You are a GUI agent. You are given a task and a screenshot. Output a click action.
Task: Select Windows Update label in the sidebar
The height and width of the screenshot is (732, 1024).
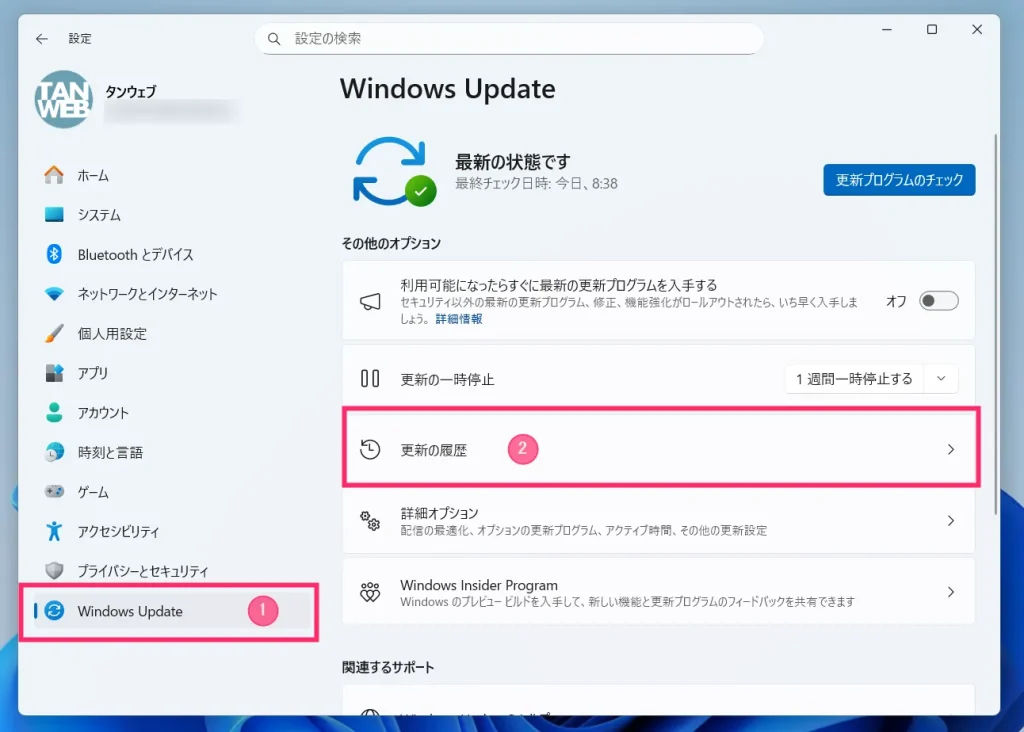pyautogui.click(x=130, y=611)
